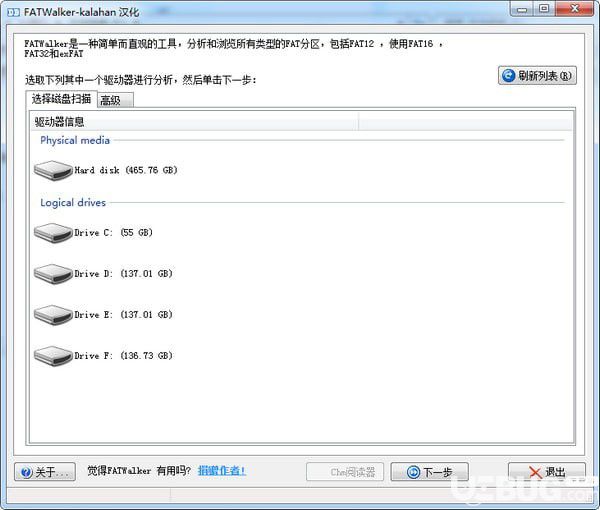The height and width of the screenshot is (510, 600).
Task: Select Drive F: (136.73 GB) label
Action: [x=123, y=355]
